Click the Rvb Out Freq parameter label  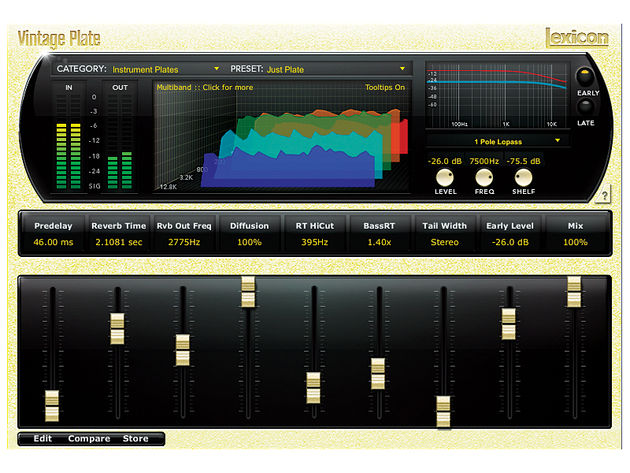[x=184, y=226]
